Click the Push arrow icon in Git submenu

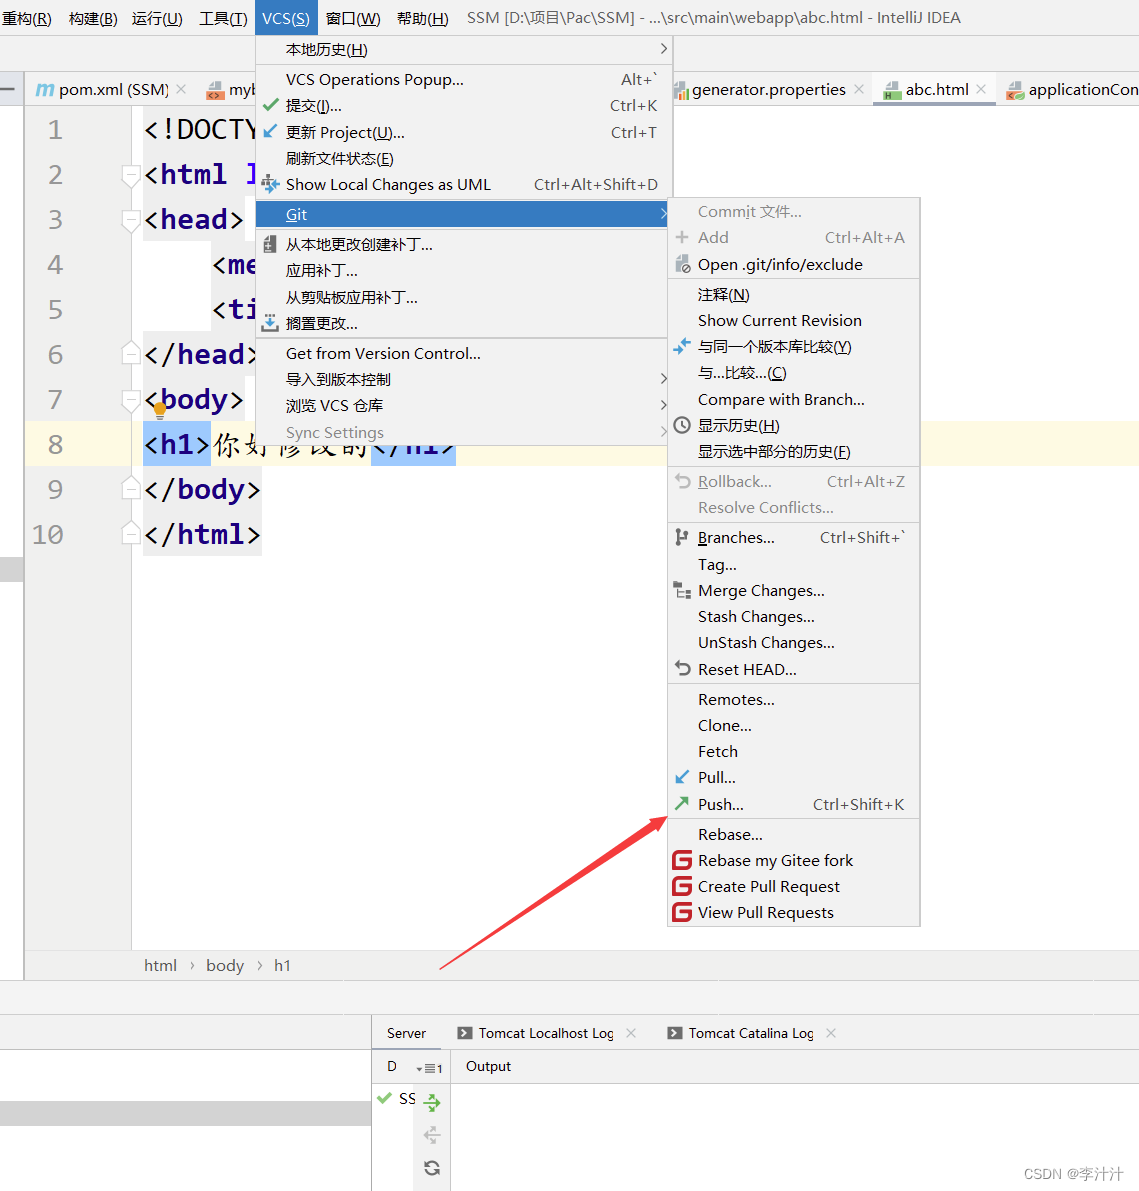(x=682, y=804)
